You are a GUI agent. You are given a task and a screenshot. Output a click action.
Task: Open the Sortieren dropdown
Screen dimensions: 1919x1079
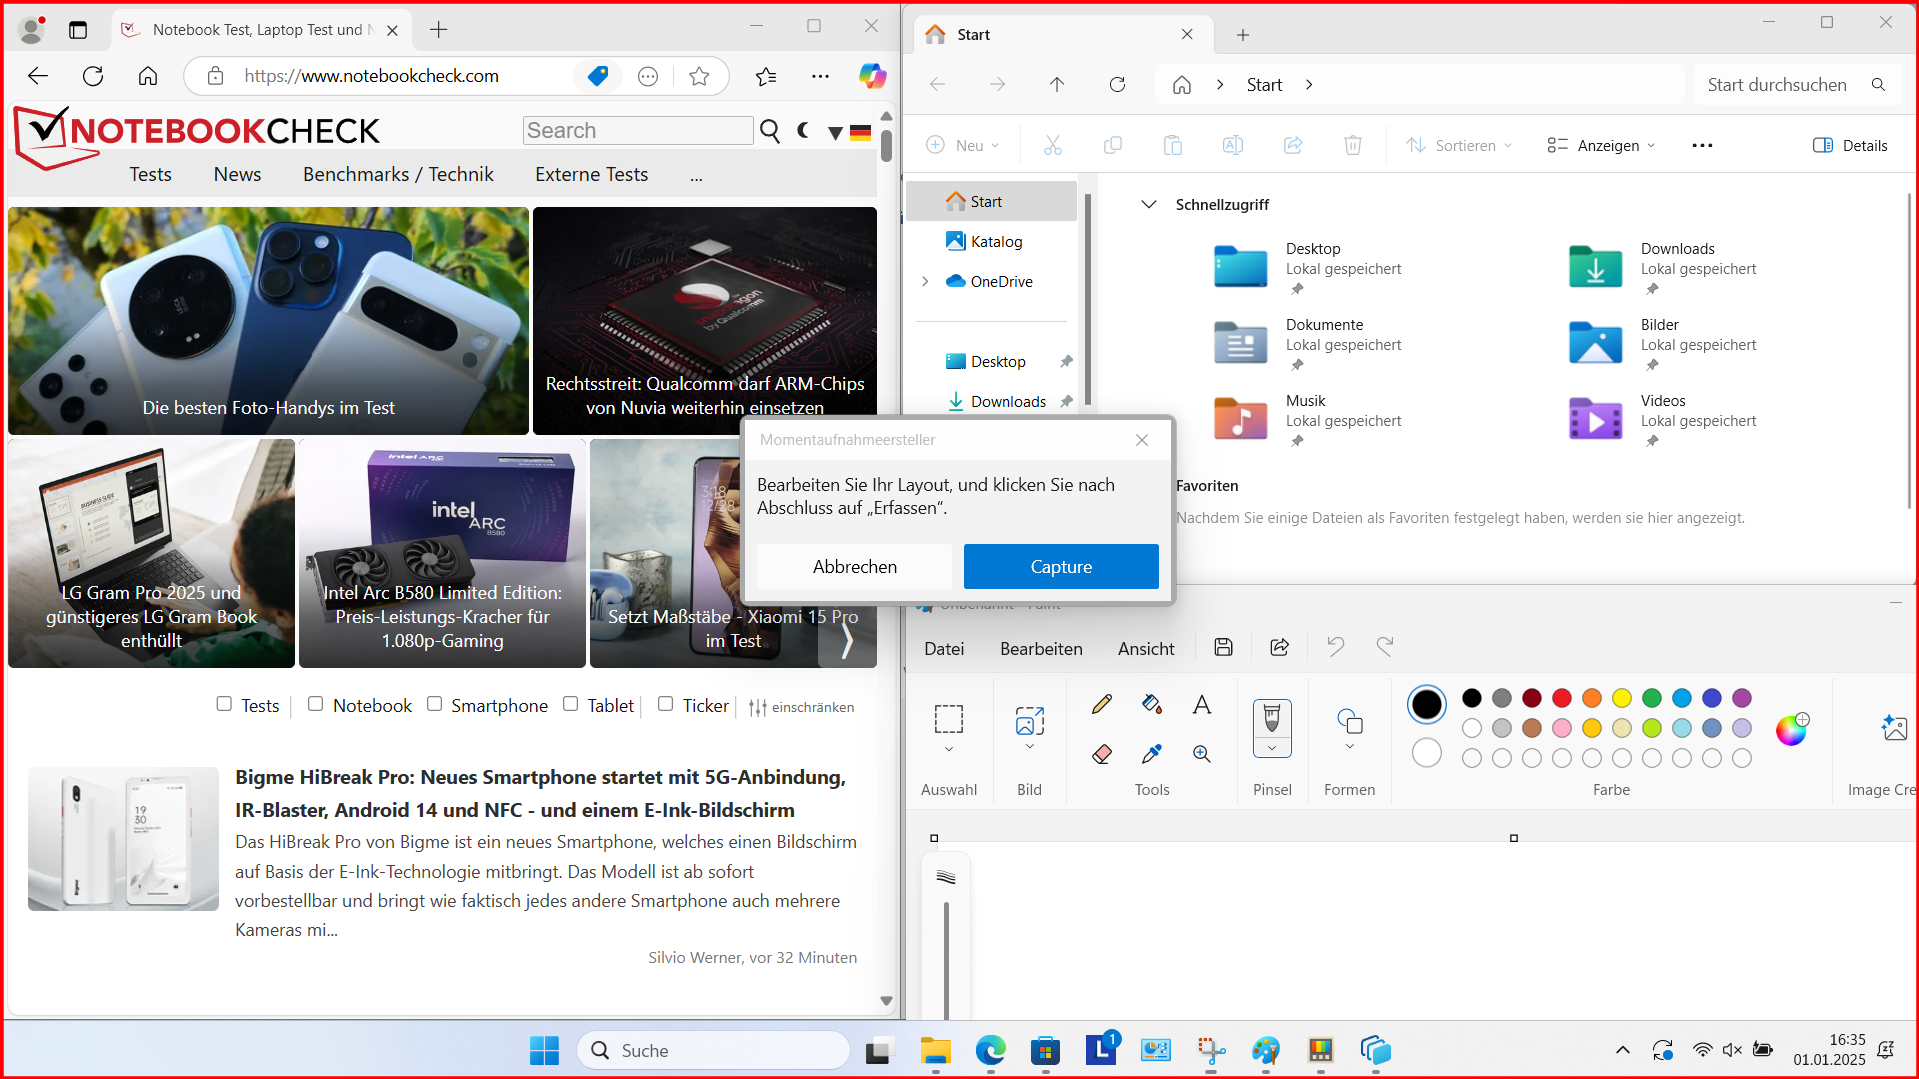pyautogui.click(x=1459, y=145)
